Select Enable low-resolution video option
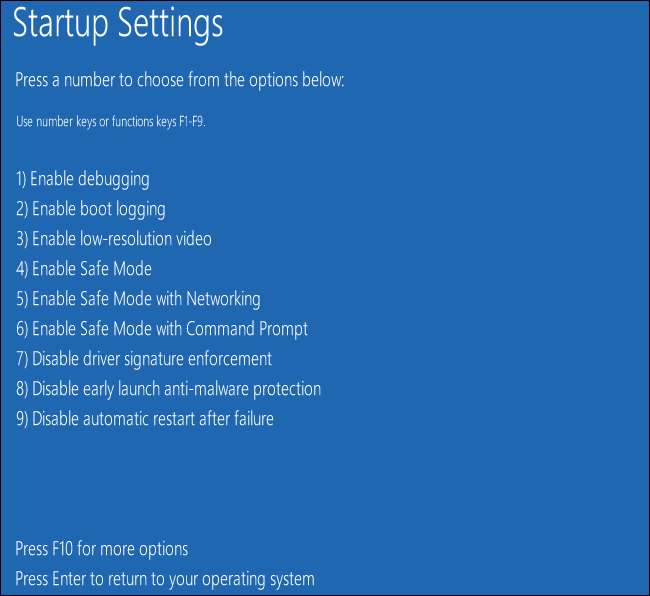This screenshot has height=596, width=650. point(114,239)
